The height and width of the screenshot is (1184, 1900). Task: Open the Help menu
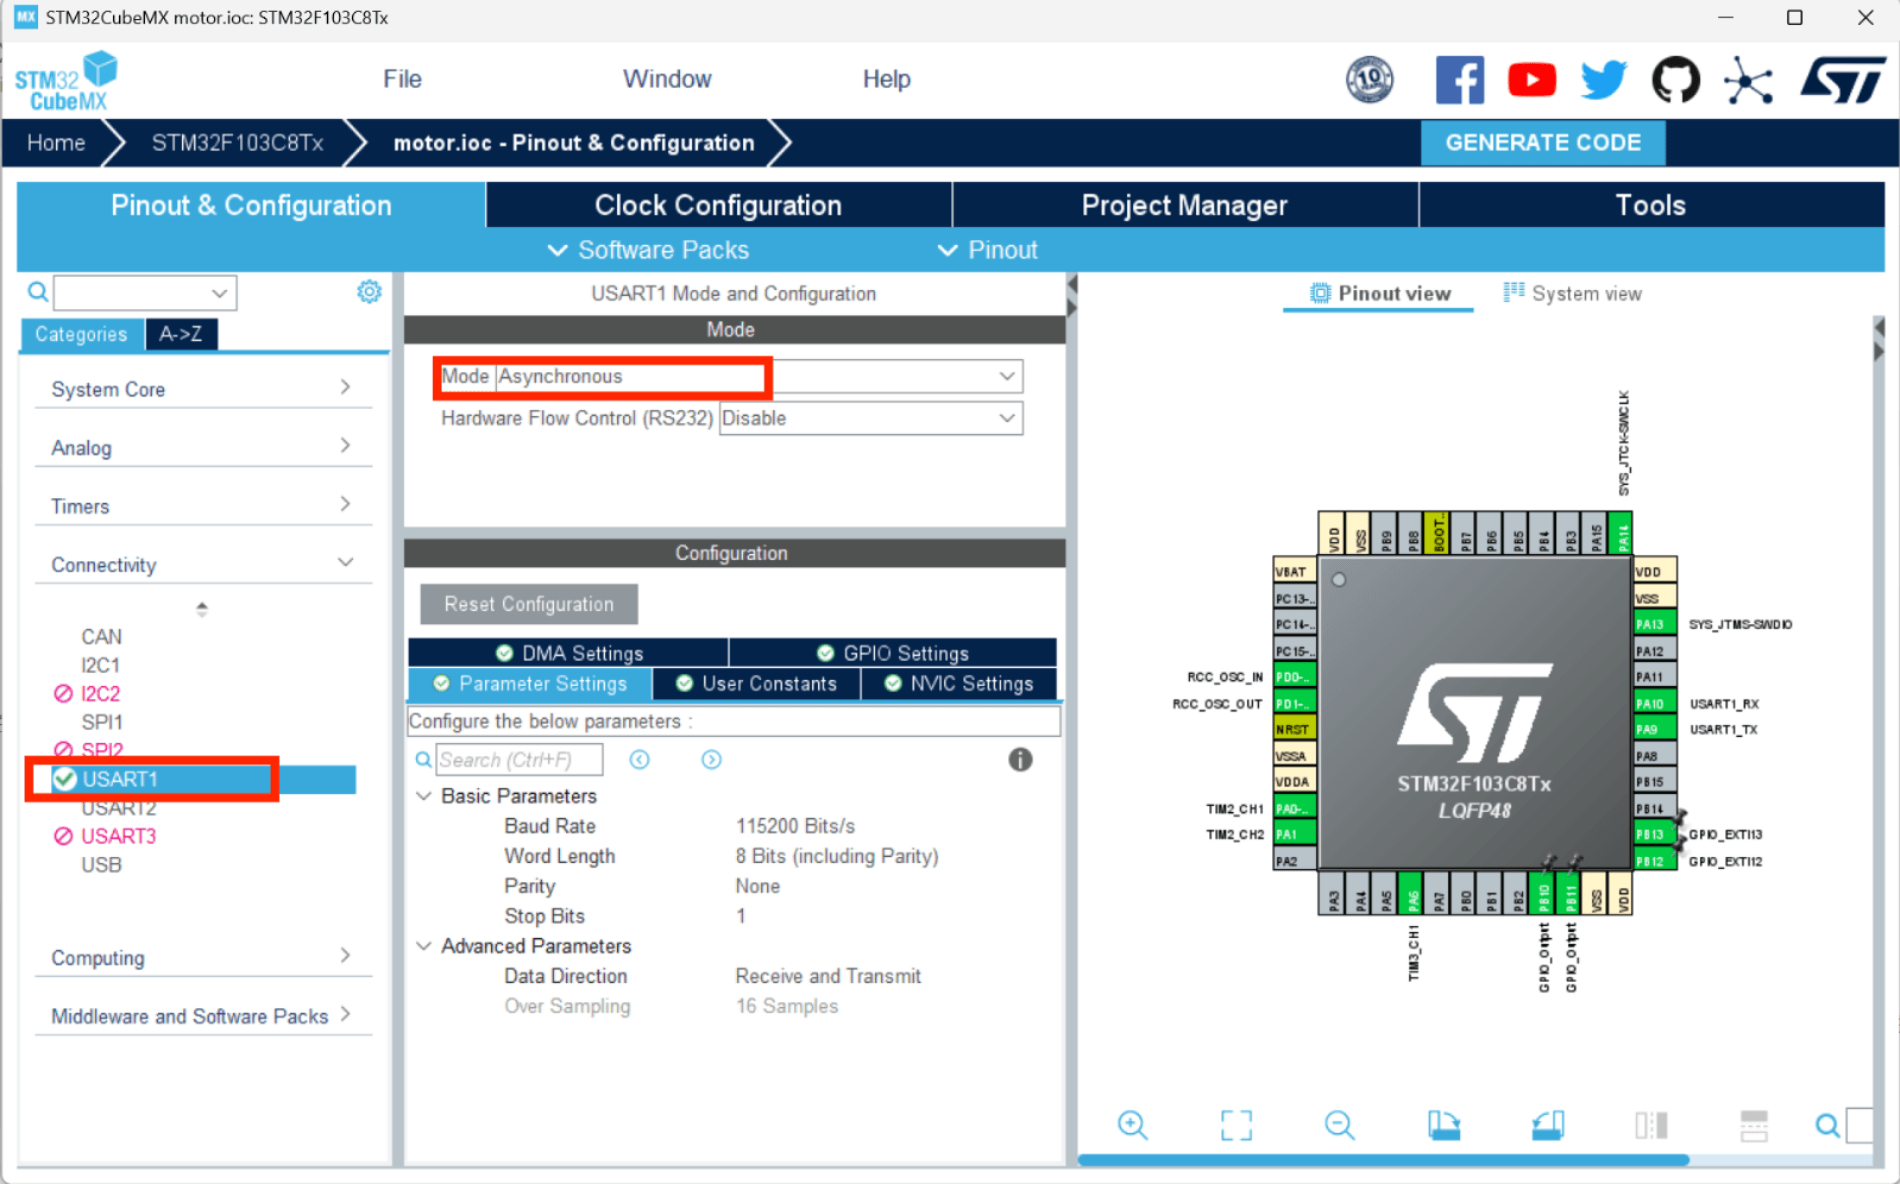coord(886,79)
